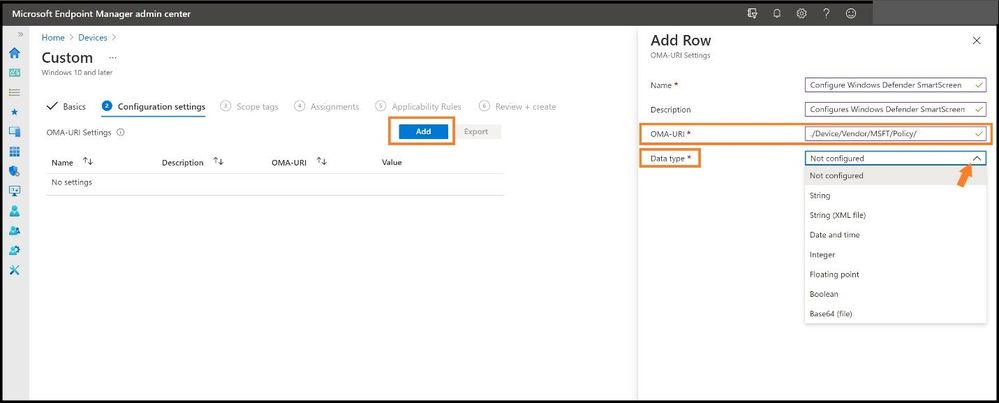This screenshot has width=999, height=403.
Task: Open Troubleshooting tools icon in sidebar
Action: click(14, 270)
